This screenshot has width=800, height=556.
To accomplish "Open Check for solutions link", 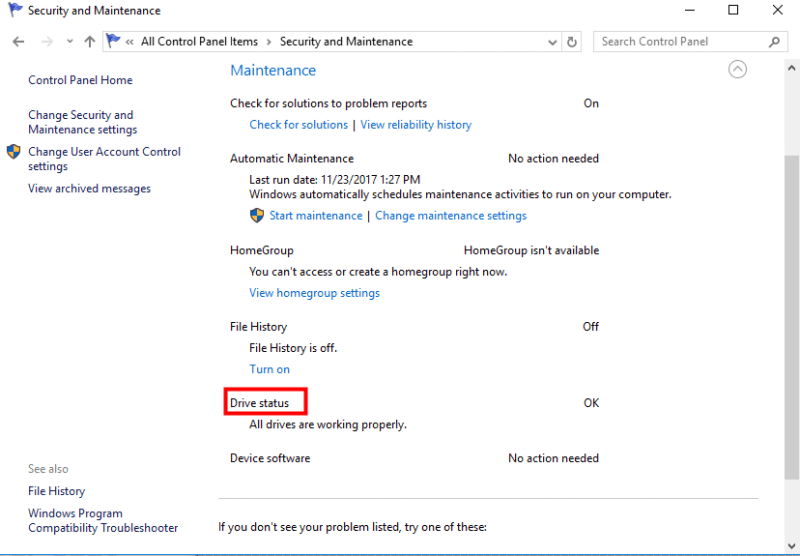I will coord(298,125).
